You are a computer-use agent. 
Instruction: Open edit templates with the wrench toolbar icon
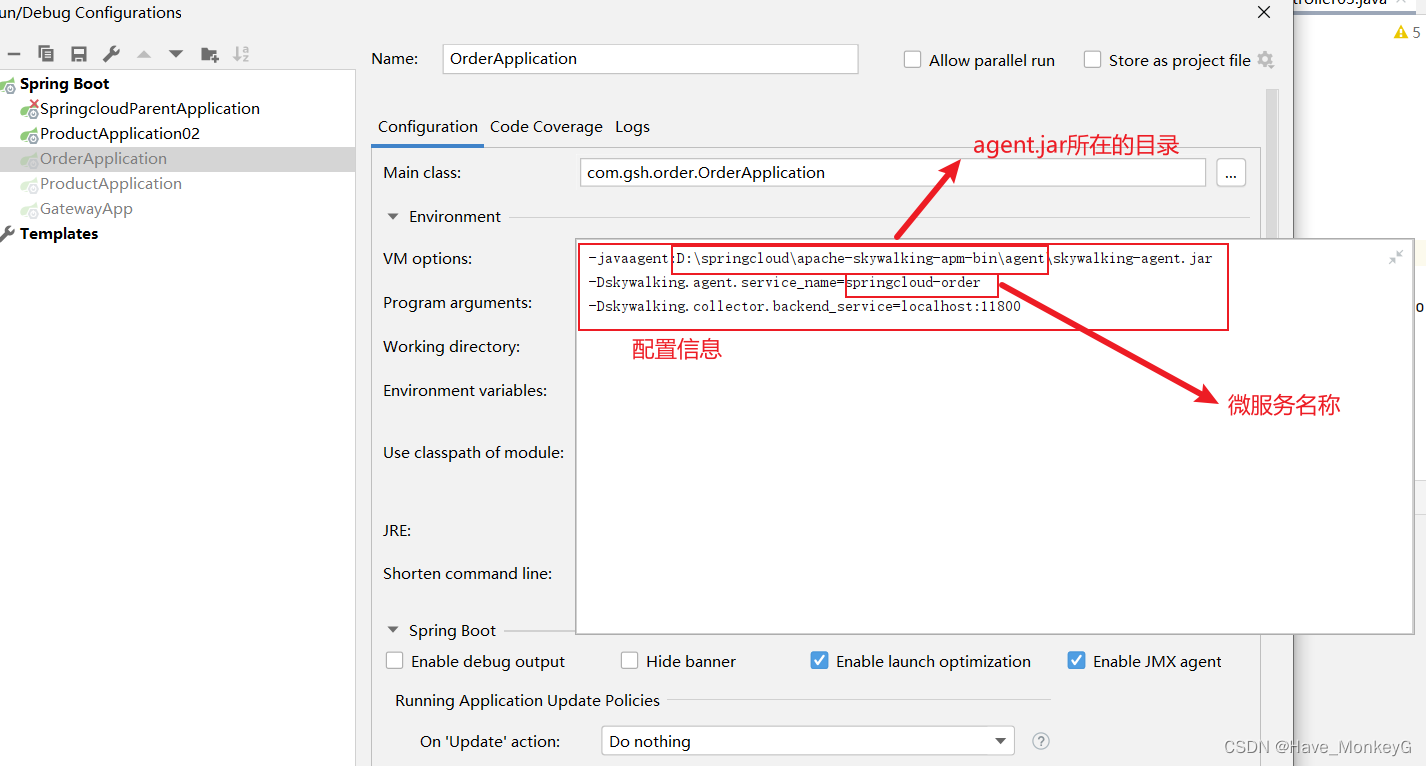(x=111, y=54)
